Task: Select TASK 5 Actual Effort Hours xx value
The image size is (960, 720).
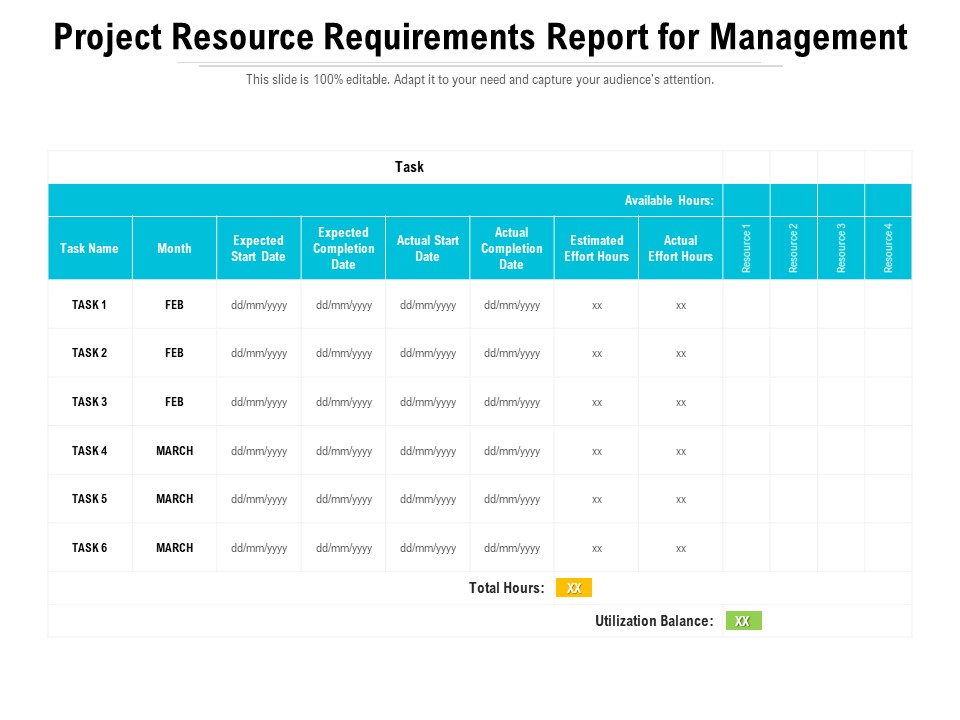Action: (x=681, y=500)
